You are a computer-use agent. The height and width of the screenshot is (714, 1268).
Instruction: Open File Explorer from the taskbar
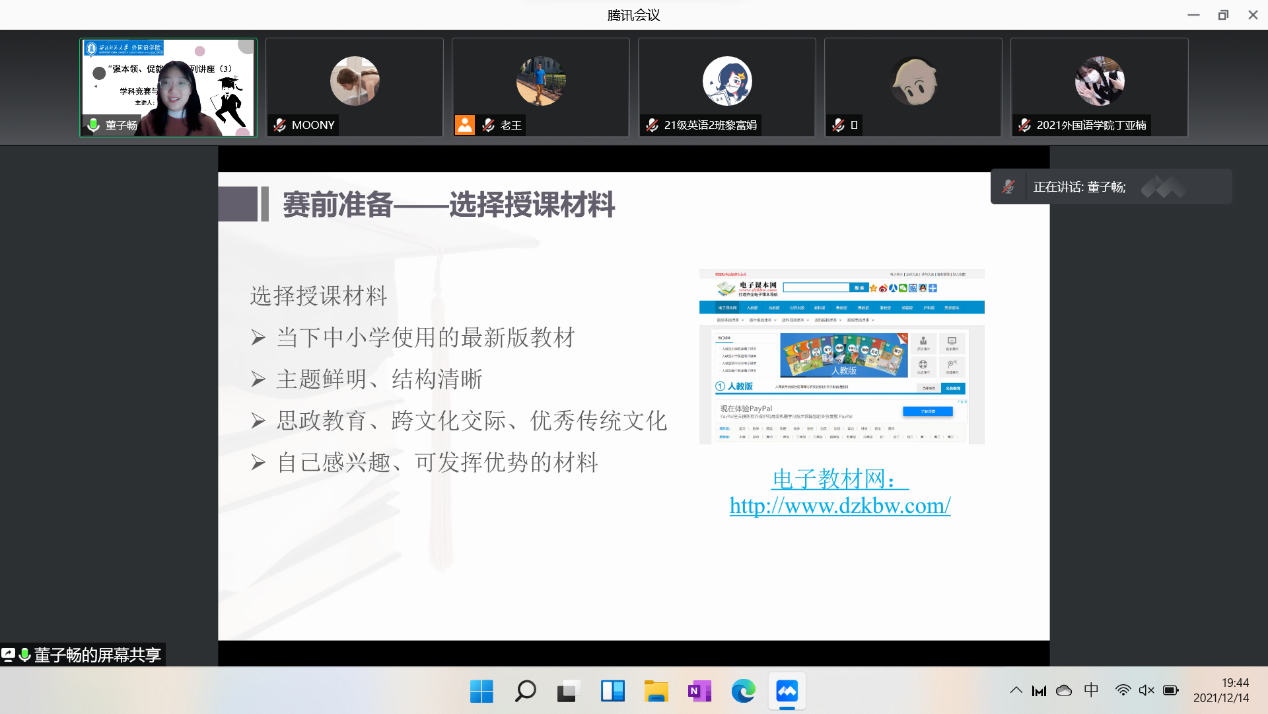point(656,691)
